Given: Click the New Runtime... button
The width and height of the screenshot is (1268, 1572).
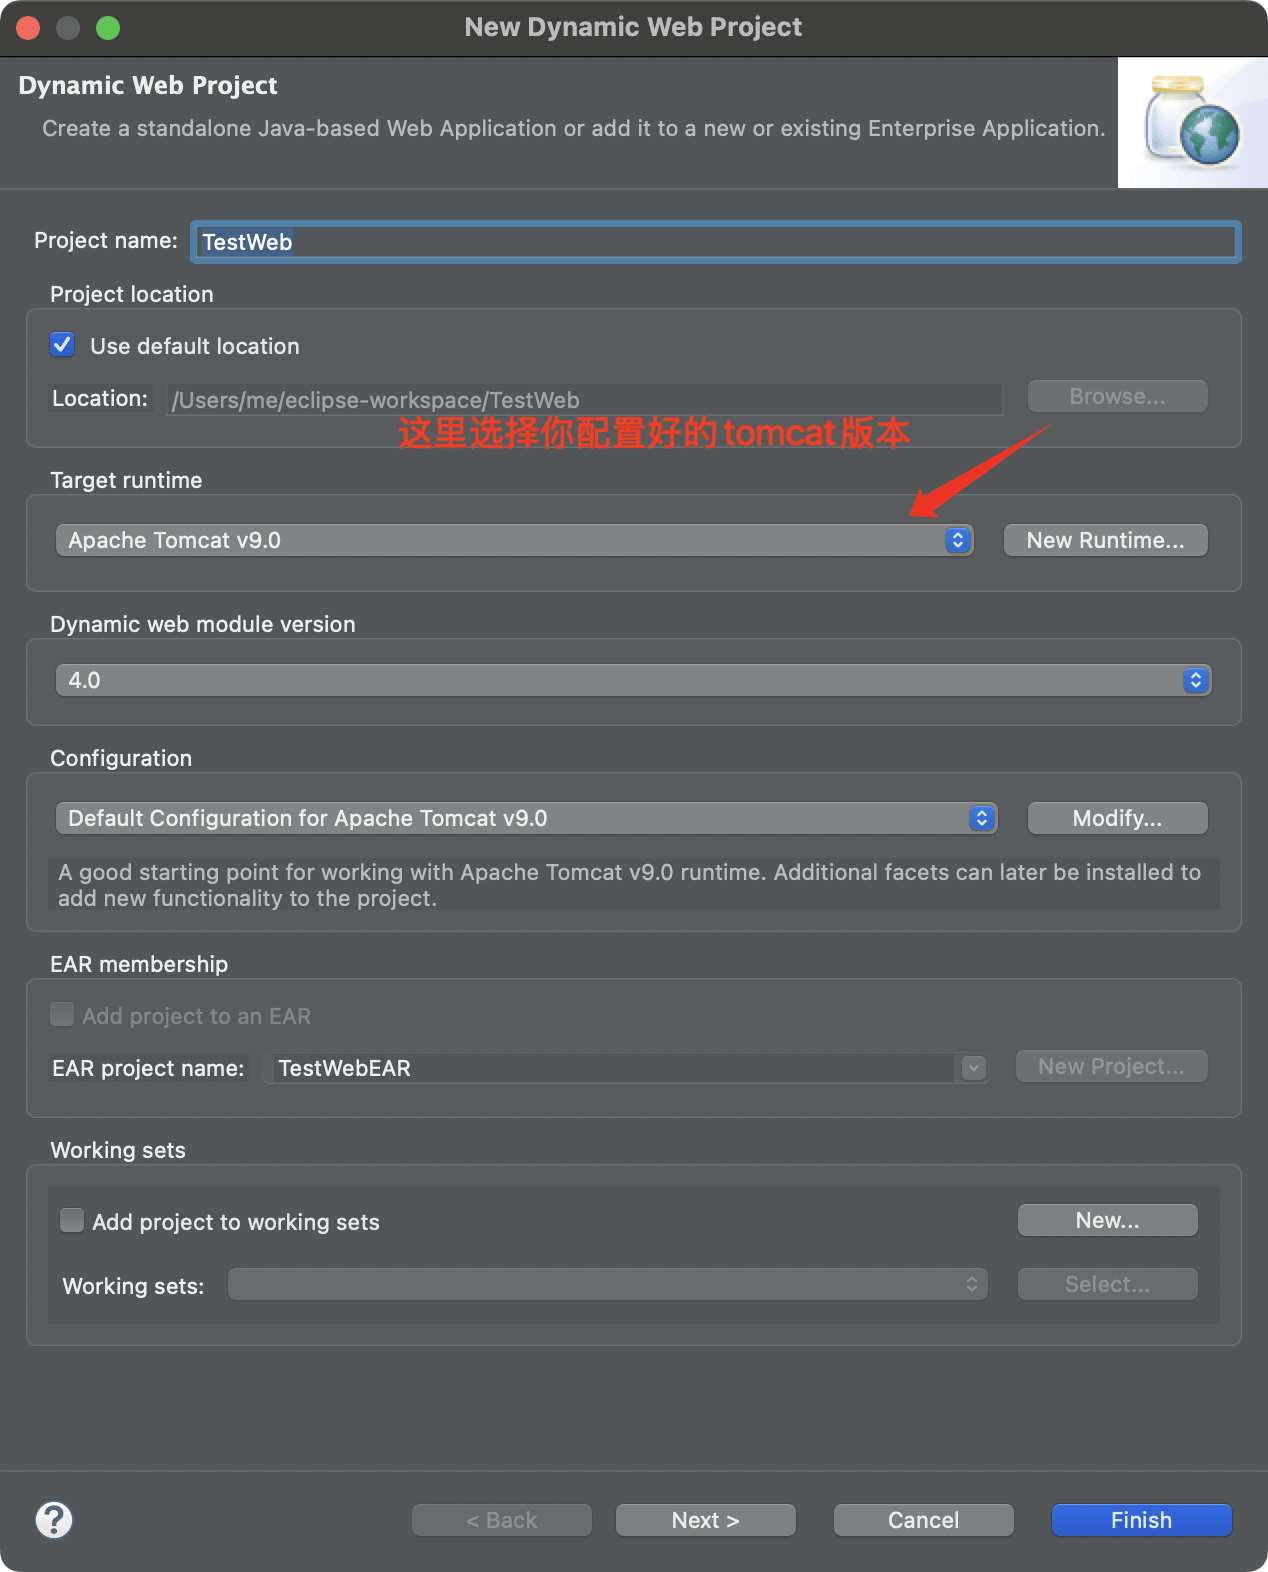Looking at the screenshot, I should click(1105, 540).
